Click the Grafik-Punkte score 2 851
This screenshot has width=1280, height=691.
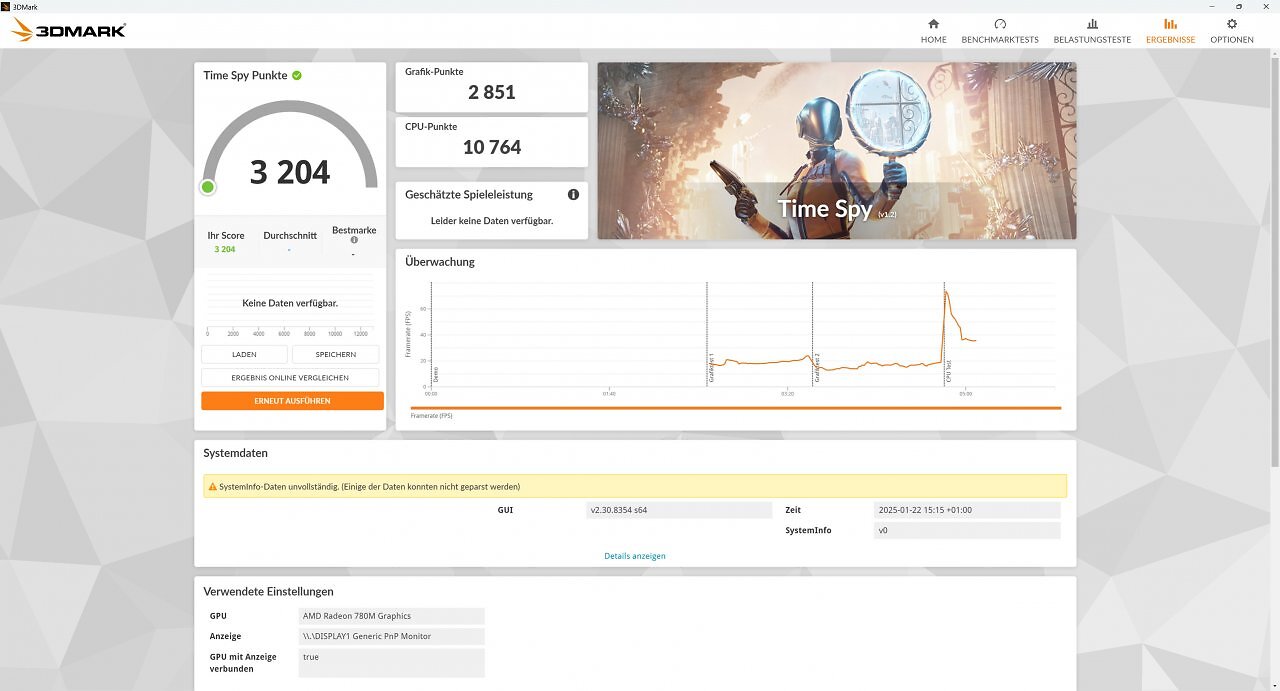pos(492,92)
